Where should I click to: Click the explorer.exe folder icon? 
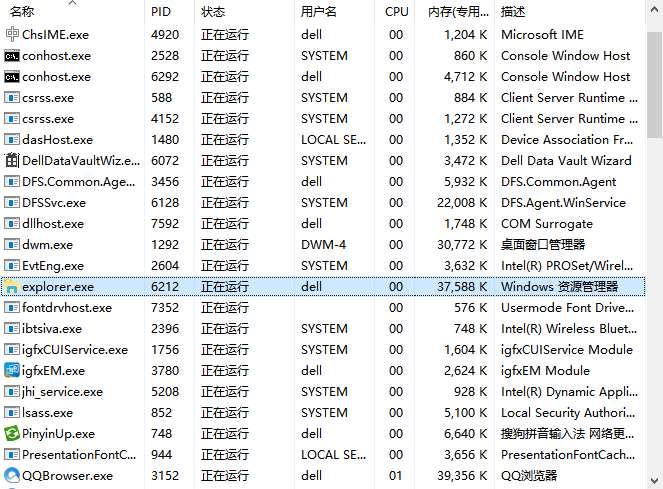tap(11, 287)
